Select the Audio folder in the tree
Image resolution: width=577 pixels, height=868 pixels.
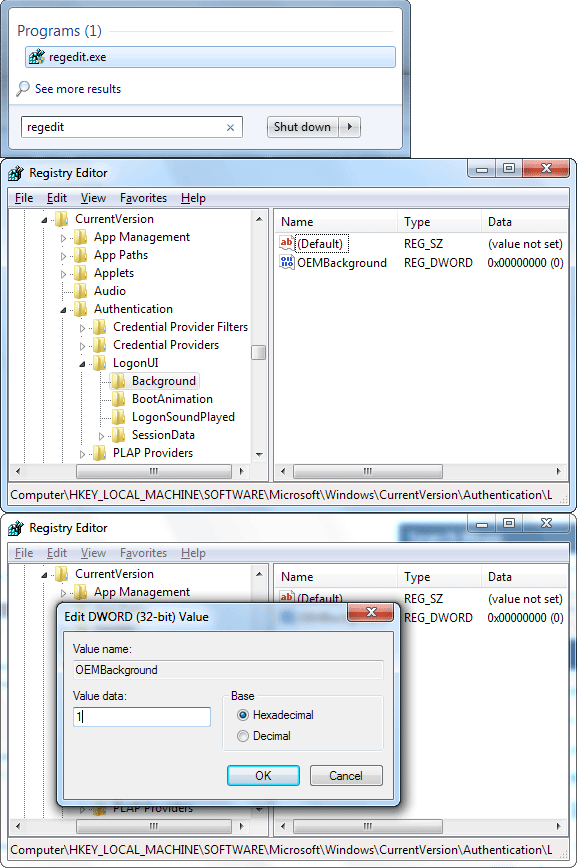(110, 291)
